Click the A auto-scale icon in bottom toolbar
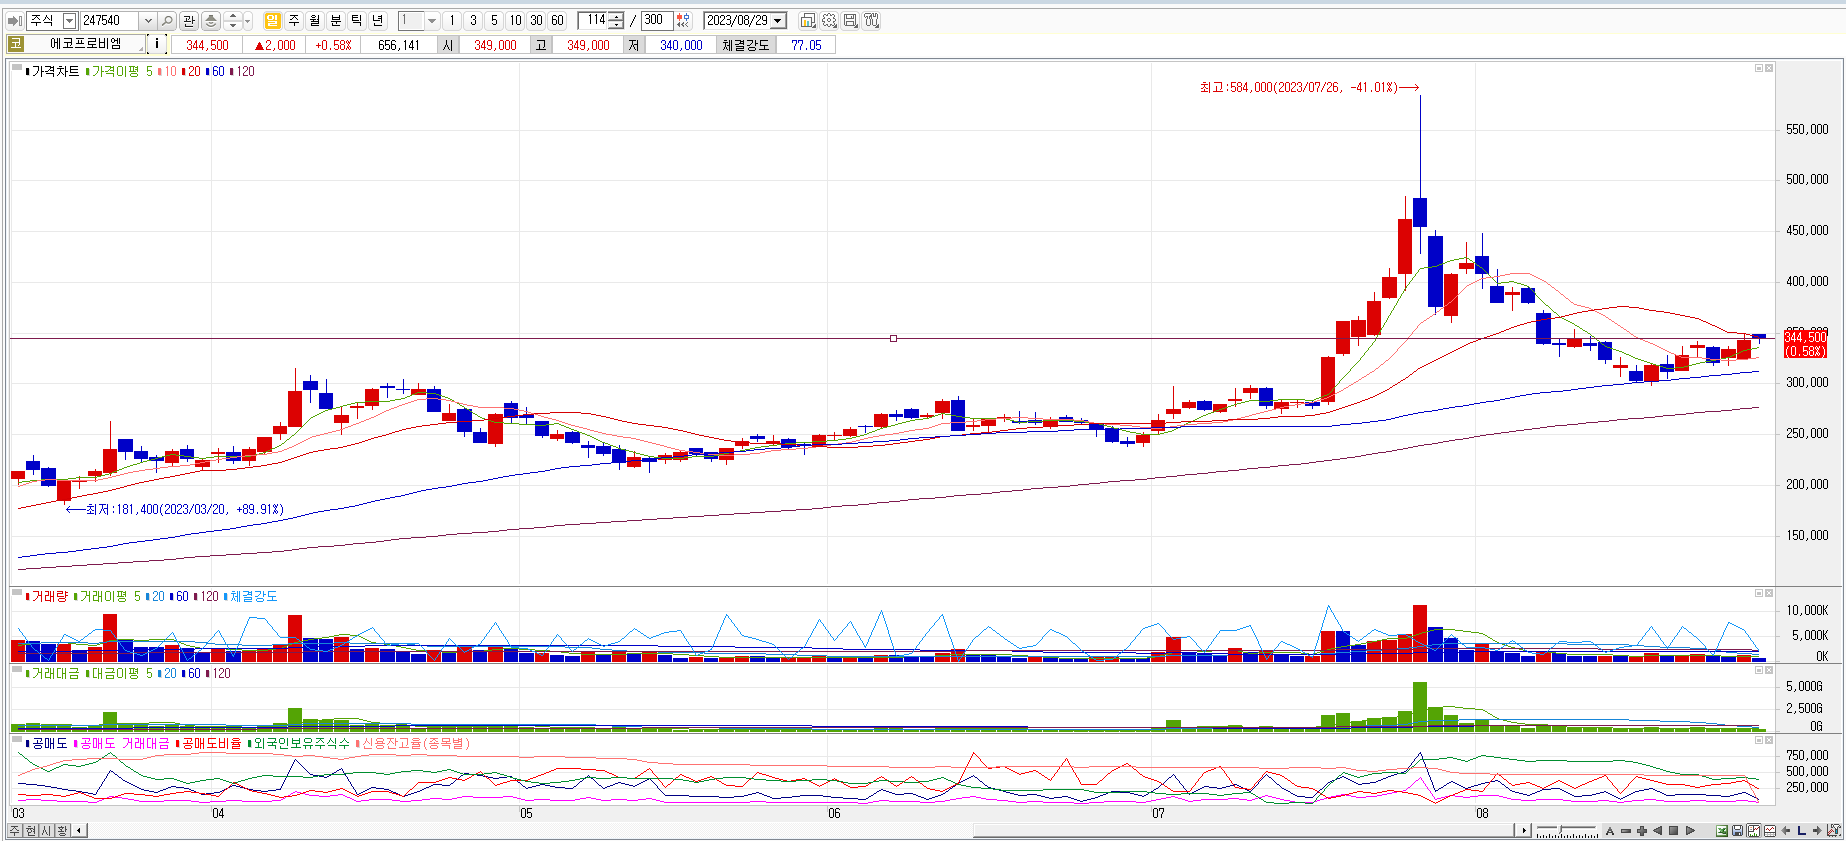 pyautogui.click(x=1610, y=830)
